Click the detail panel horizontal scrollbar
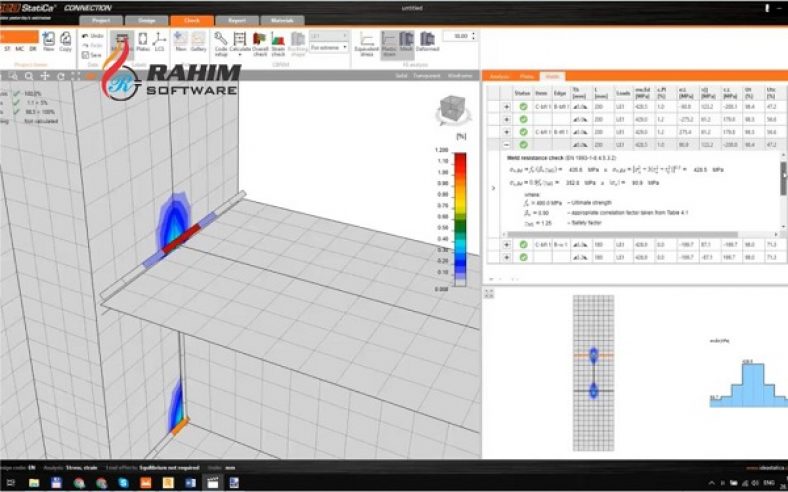Image resolution: width=788 pixels, height=492 pixels. [x=623, y=235]
